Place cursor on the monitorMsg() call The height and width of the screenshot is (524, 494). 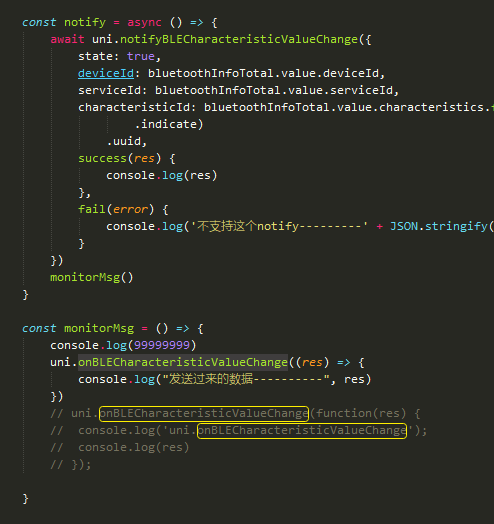pyautogui.click(x=92, y=277)
